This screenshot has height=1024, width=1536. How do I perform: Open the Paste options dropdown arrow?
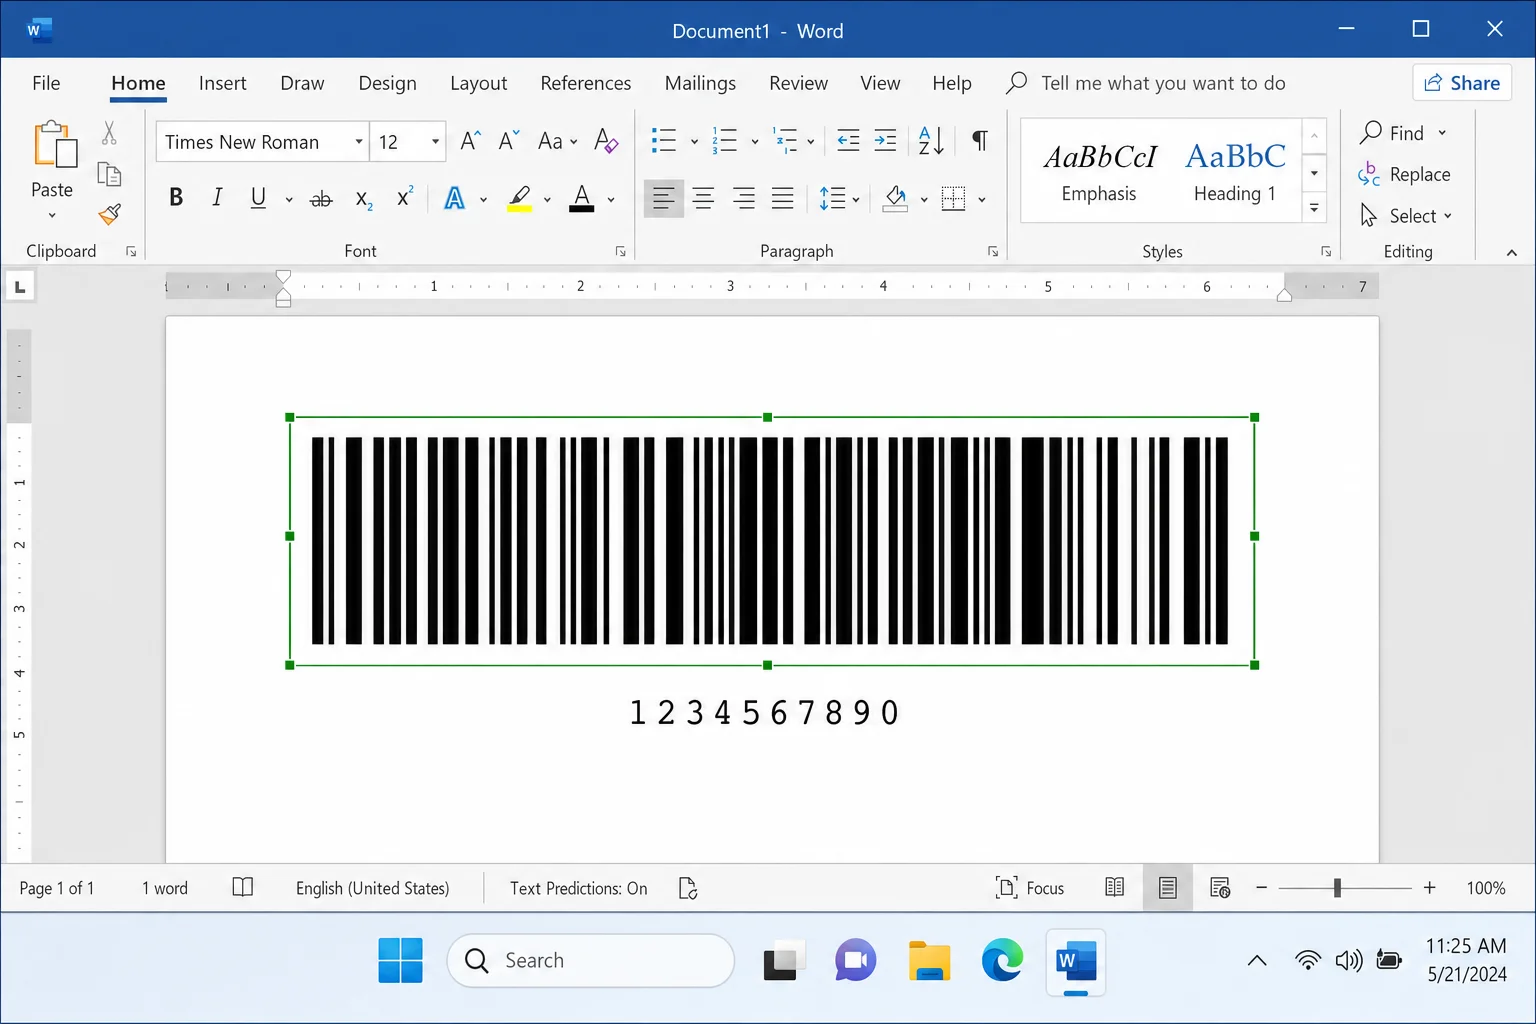(52, 215)
